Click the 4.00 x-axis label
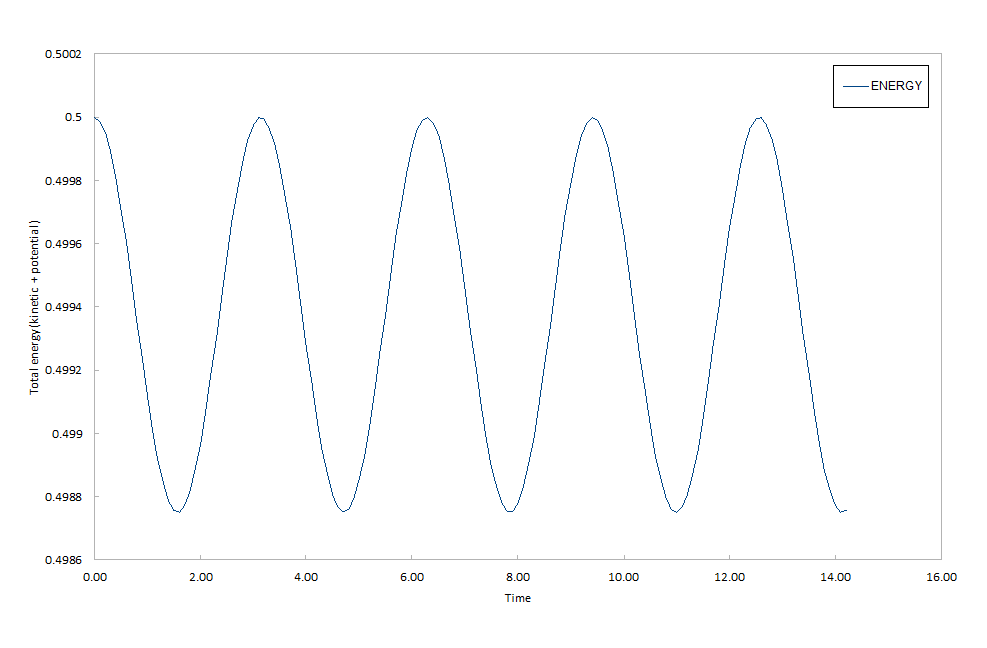The height and width of the screenshot is (648, 987). pyautogui.click(x=306, y=577)
